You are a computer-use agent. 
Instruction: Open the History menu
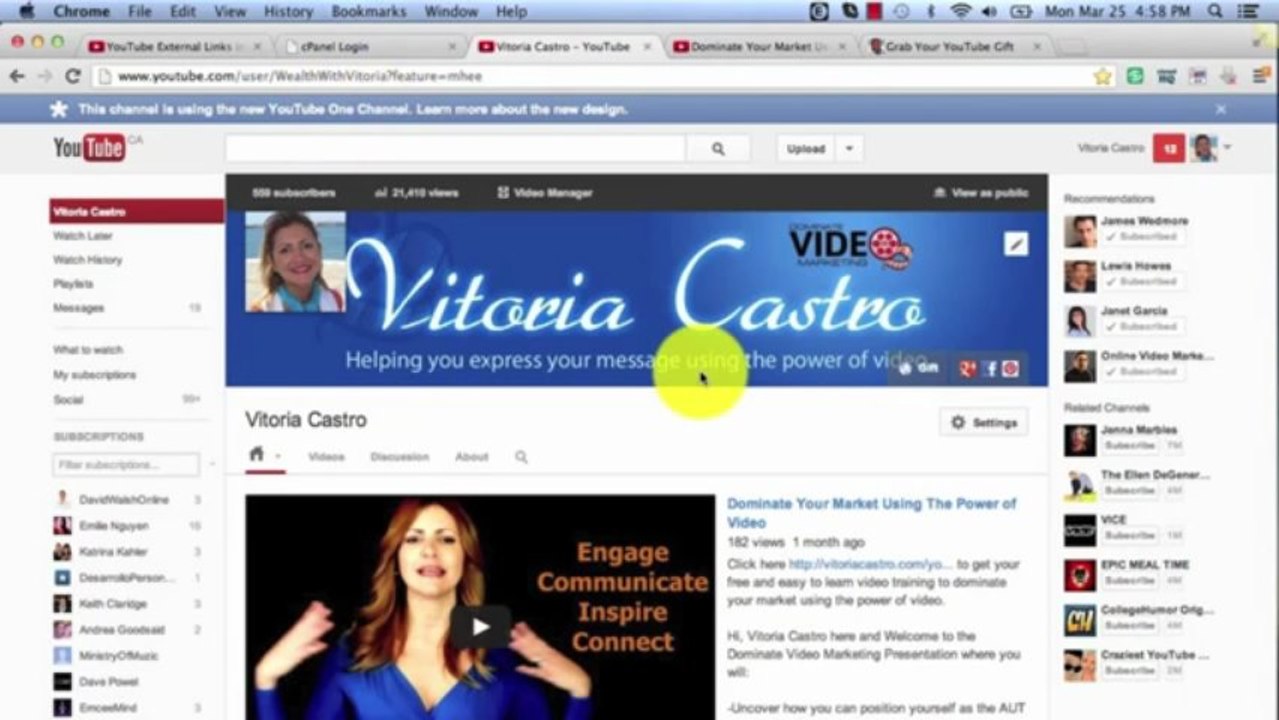tap(289, 12)
